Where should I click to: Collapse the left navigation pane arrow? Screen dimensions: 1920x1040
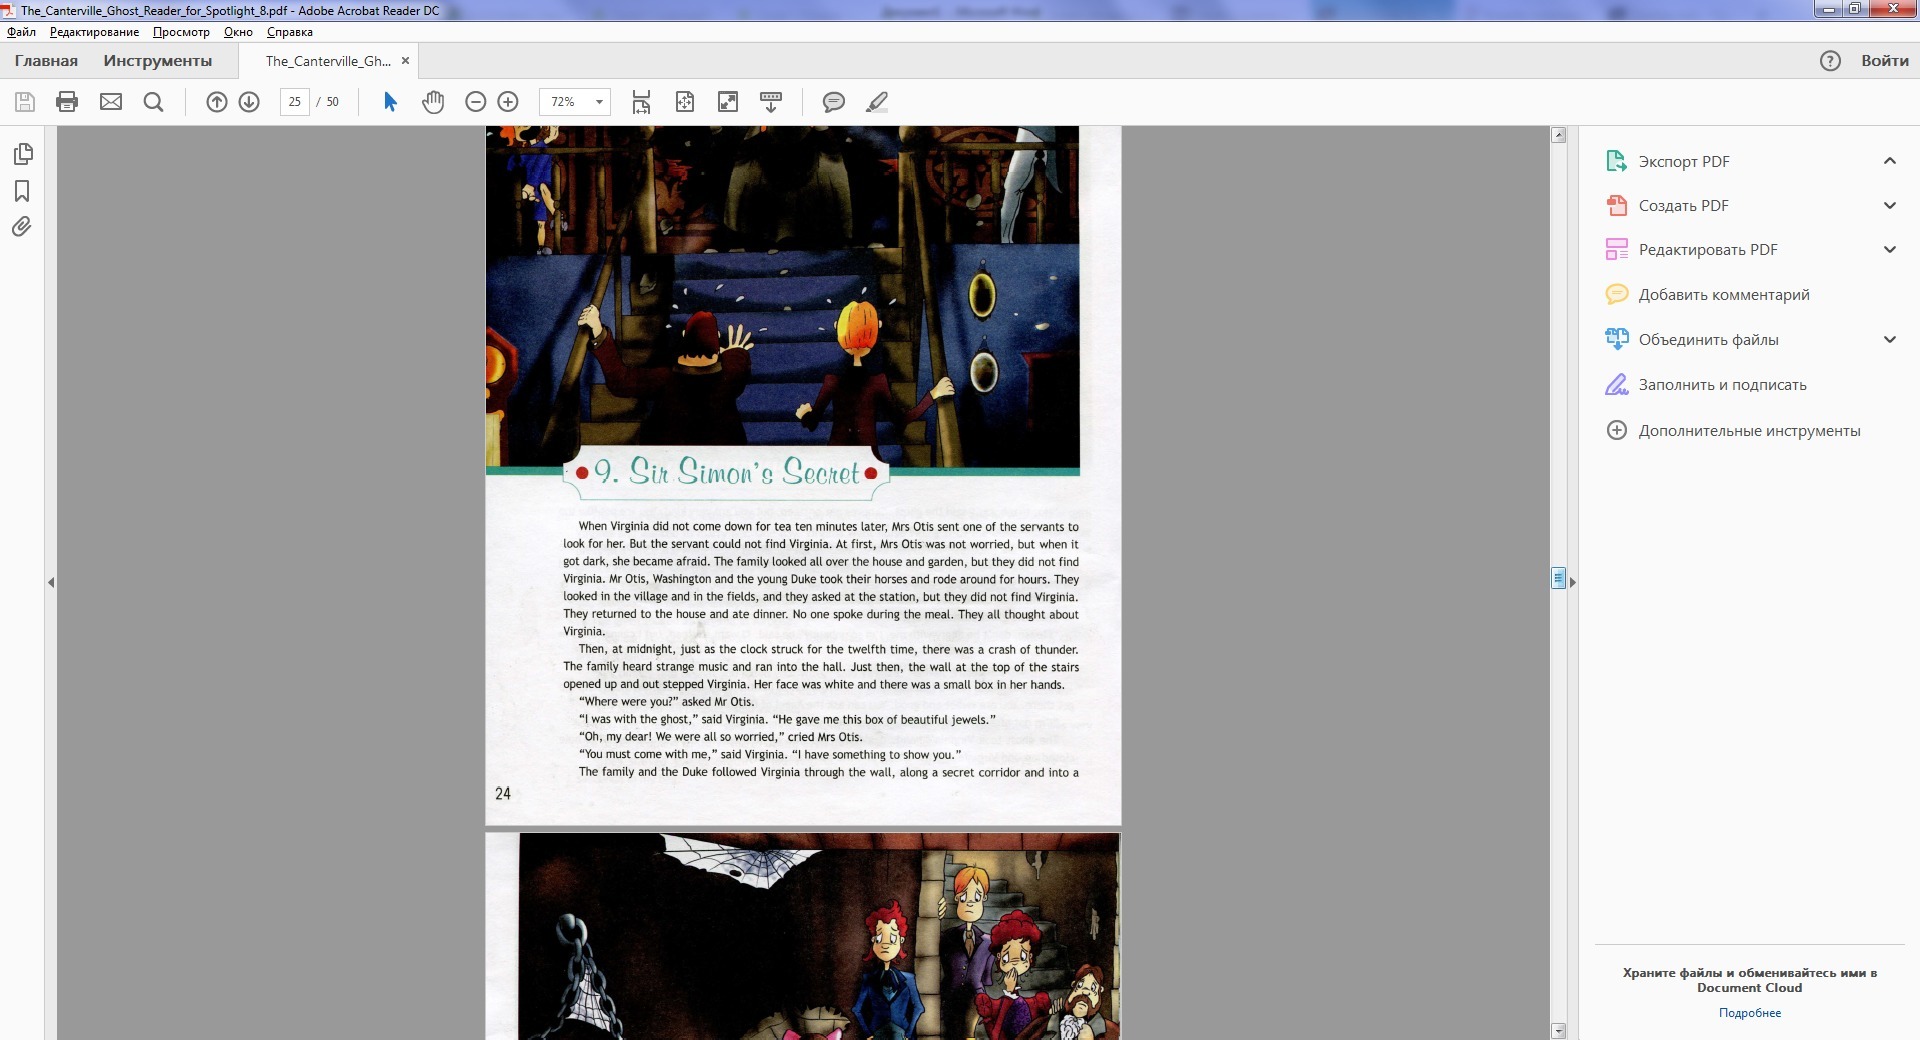[x=51, y=582]
